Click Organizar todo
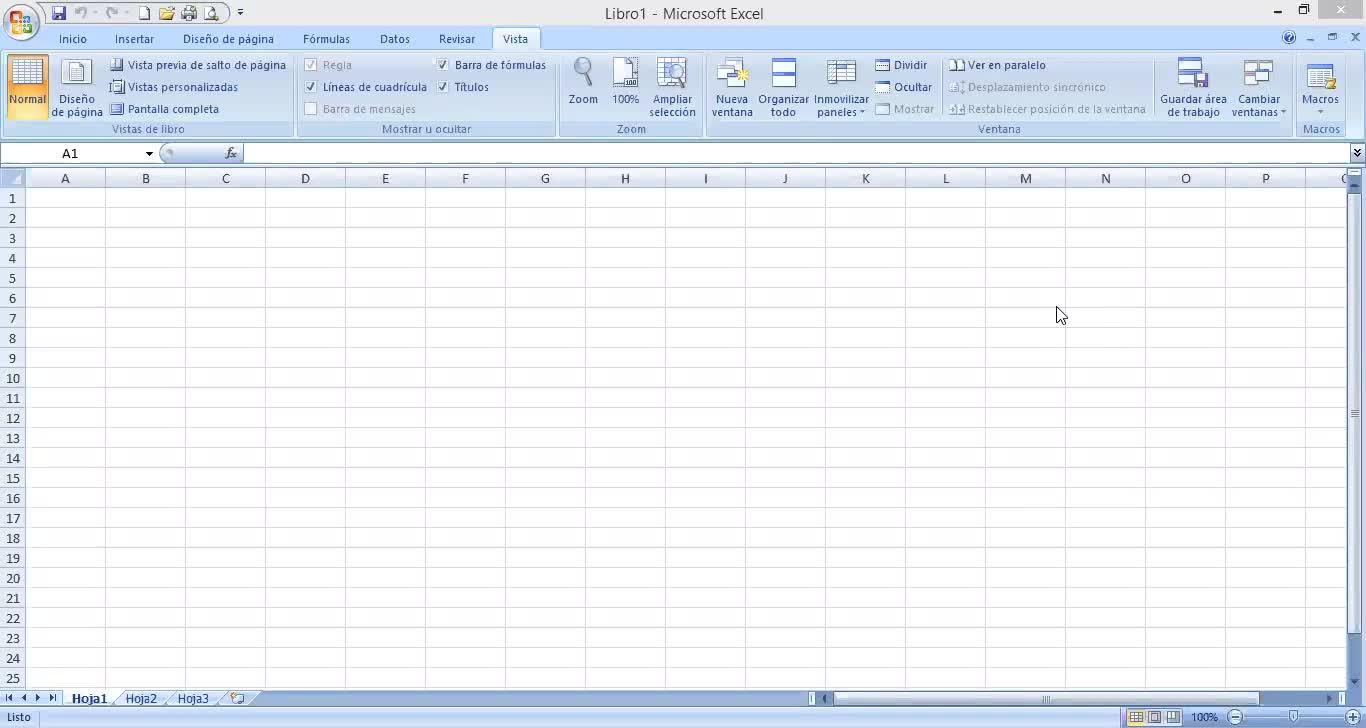The image size is (1366, 728). coord(783,87)
